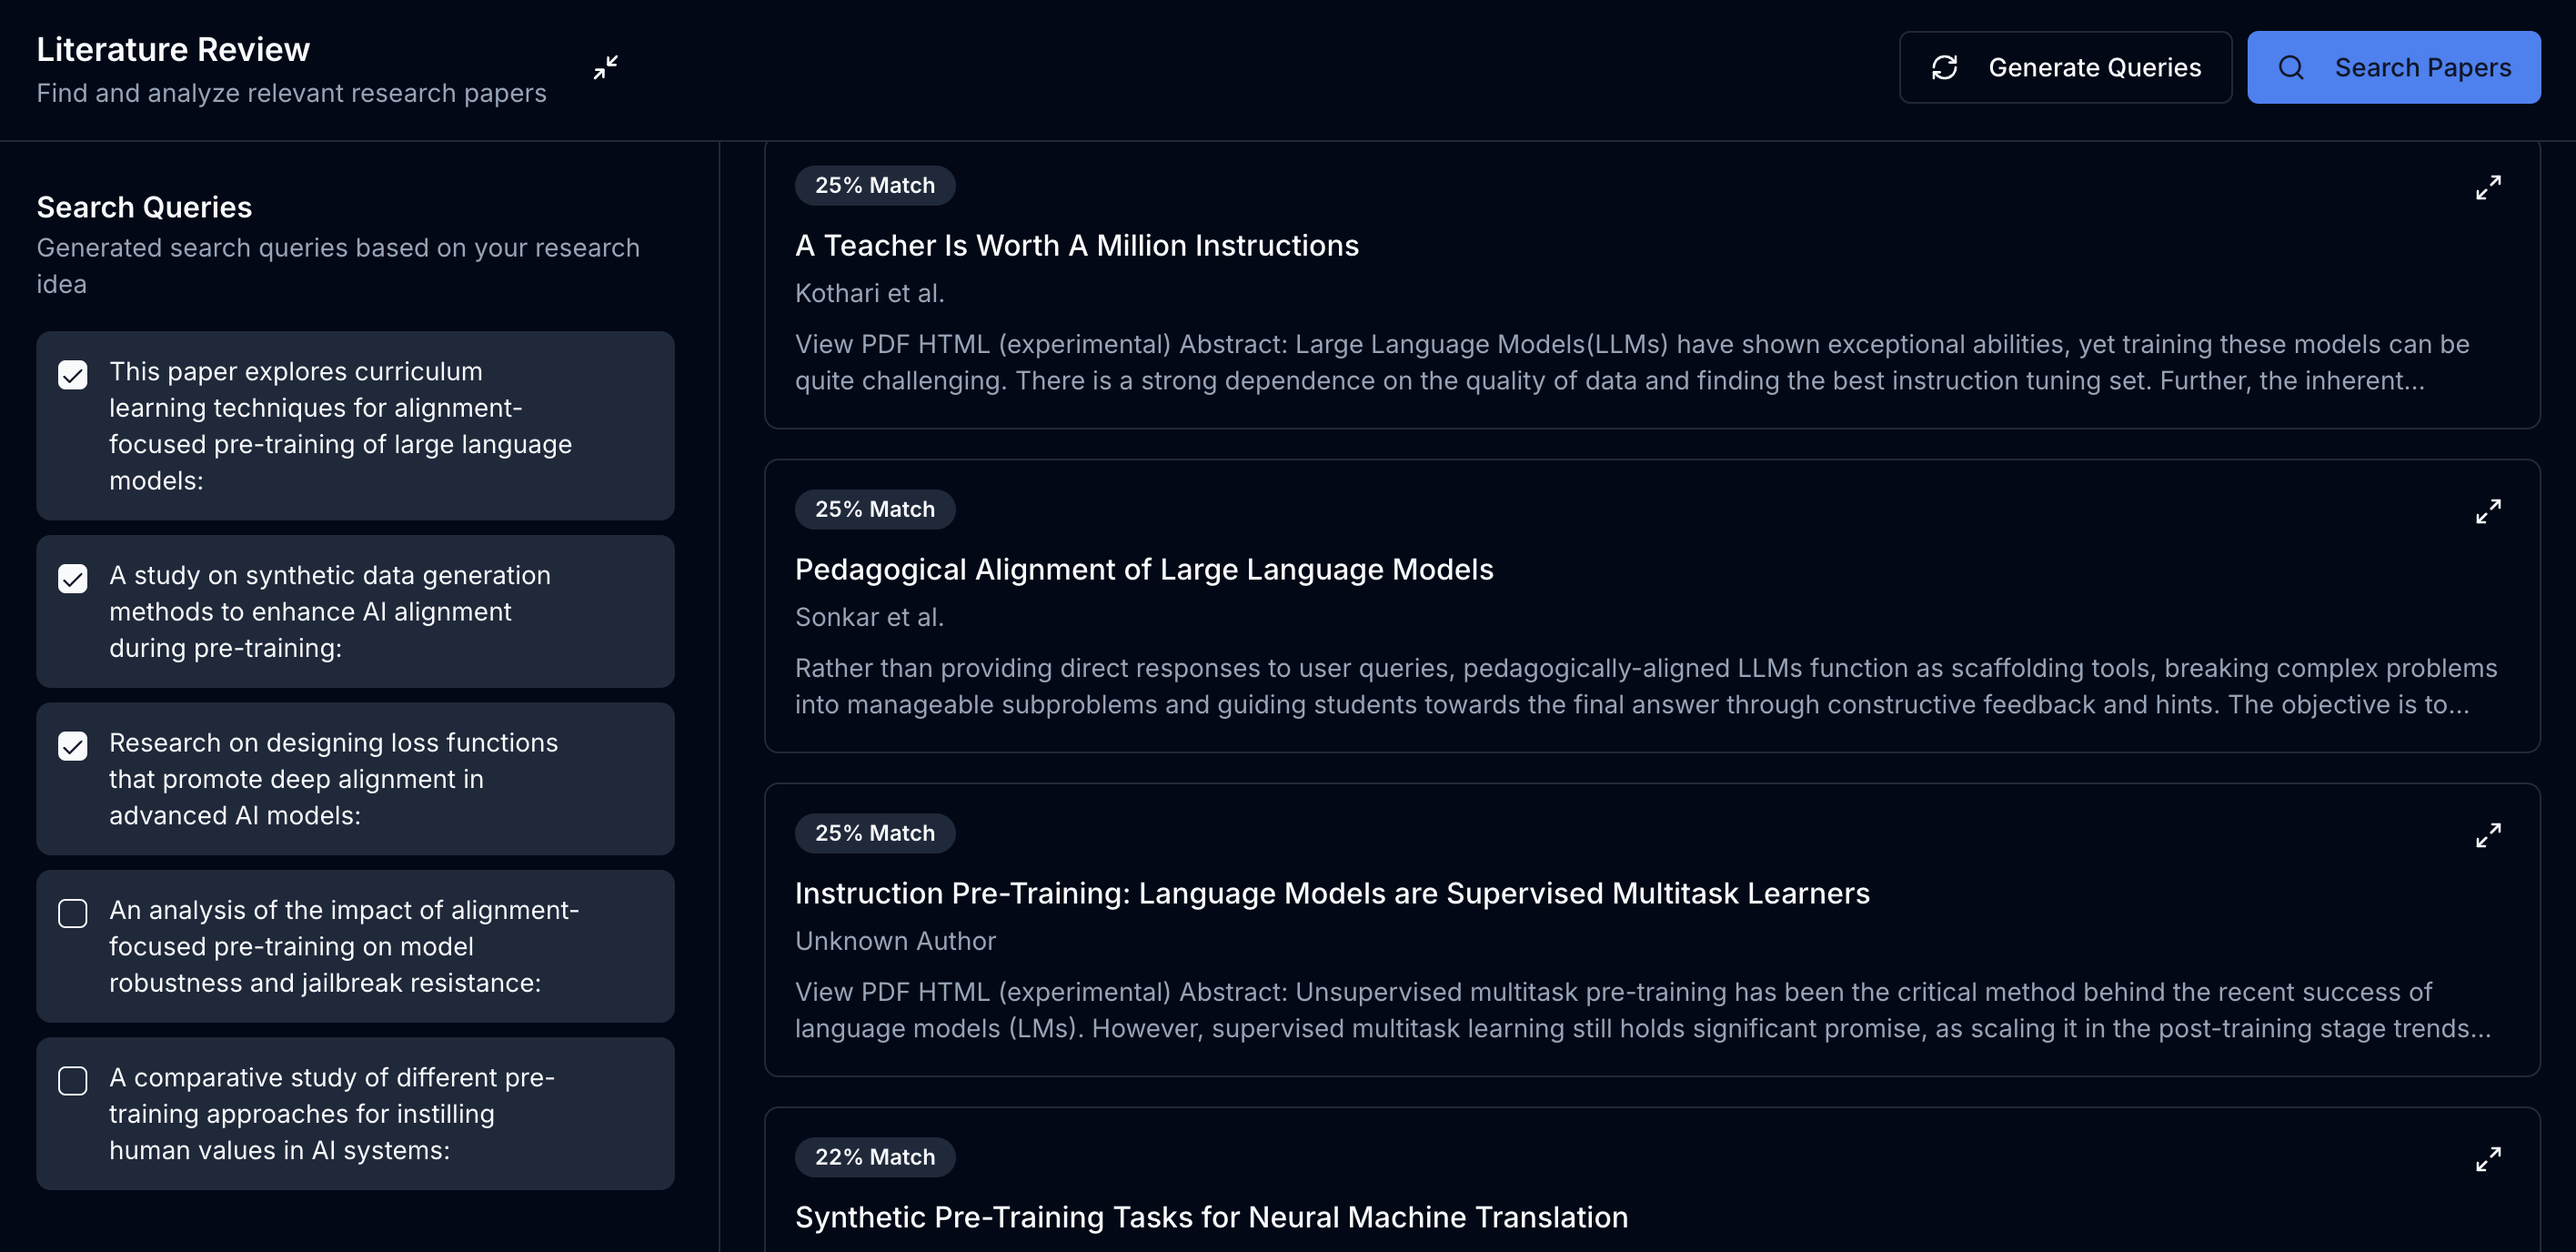Click the Generate Queries button

tap(2065, 67)
